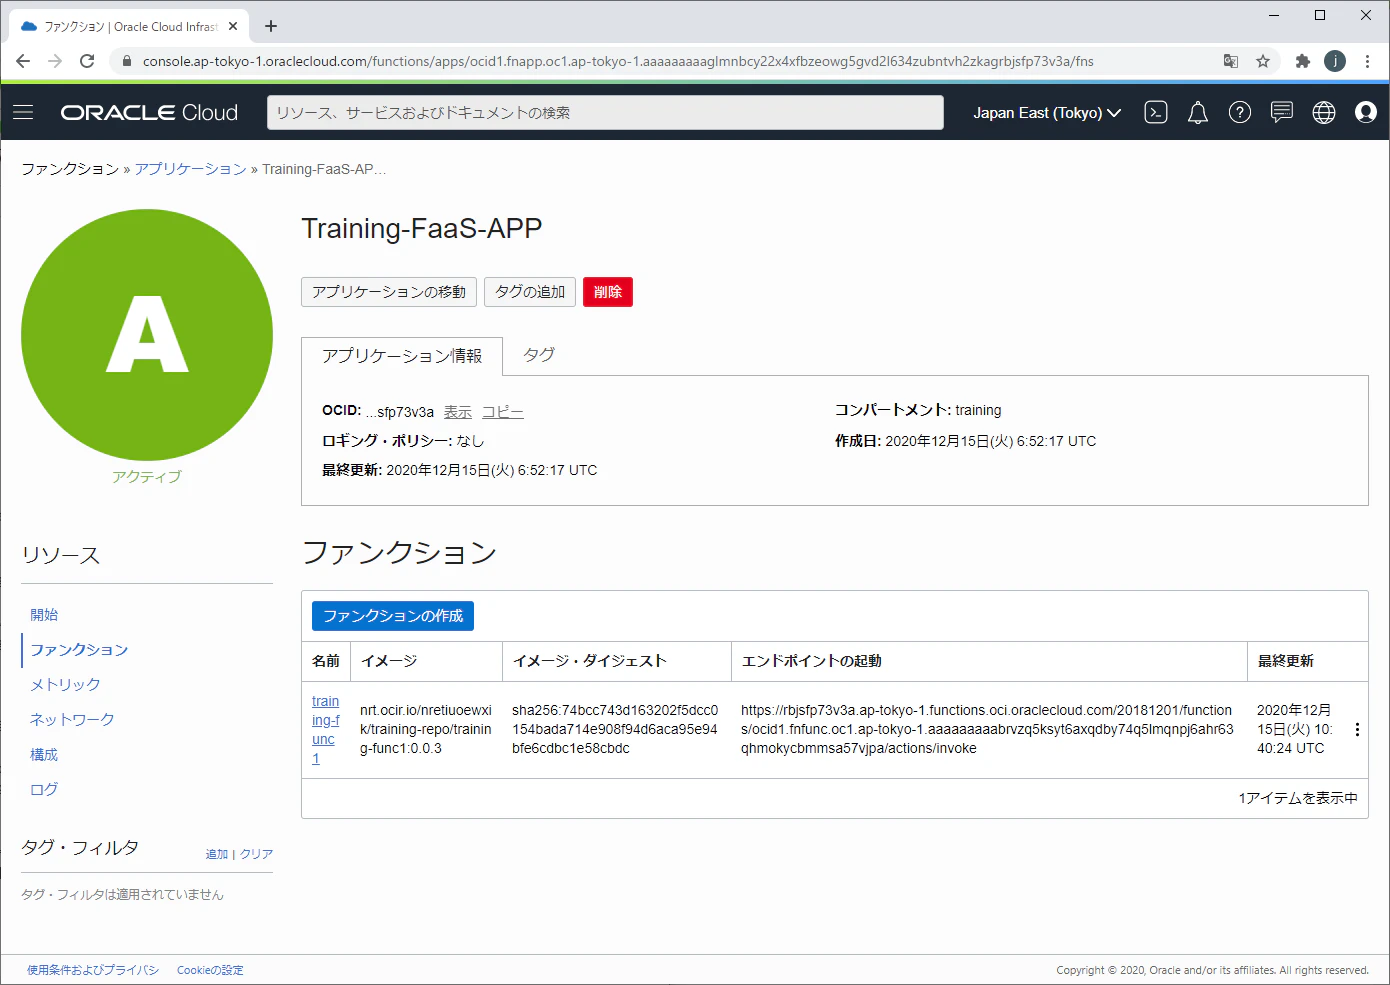The height and width of the screenshot is (985, 1390).
Task: Click 追加 in the tag filter
Action: (x=217, y=854)
